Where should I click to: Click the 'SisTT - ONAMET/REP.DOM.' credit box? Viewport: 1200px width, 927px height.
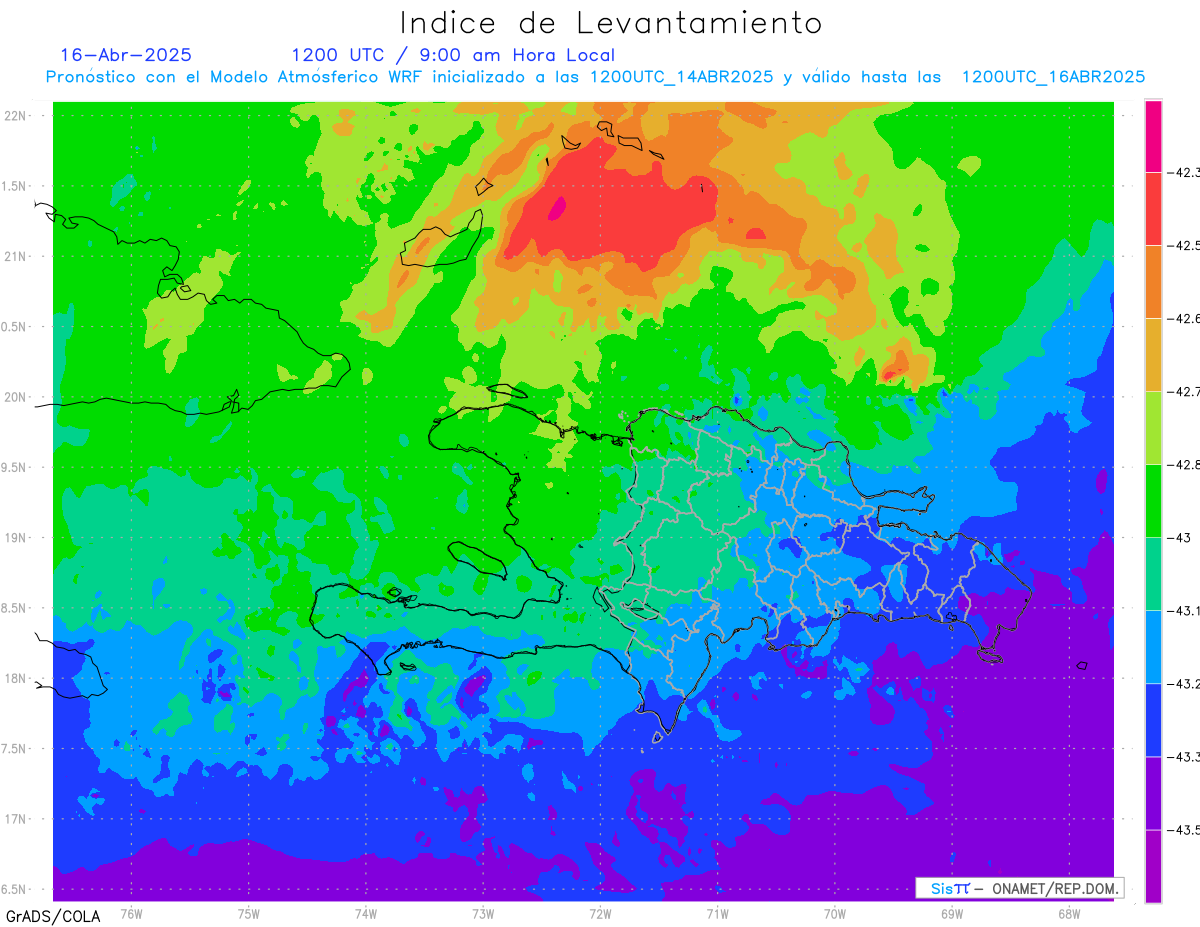coord(1020,888)
